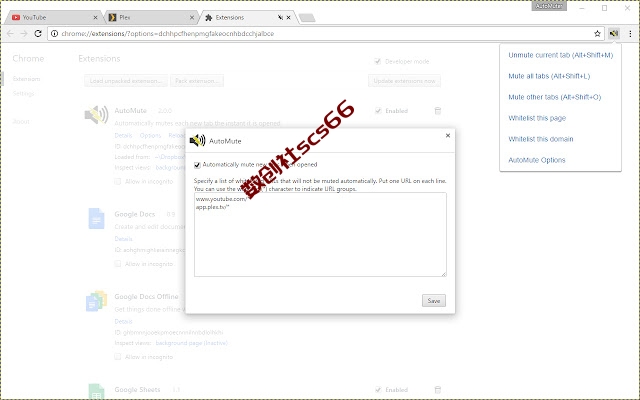Click the Google Docs Offline extension icon
Image resolution: width=640 pixels, height=400 pixels.
click(96, 301)
